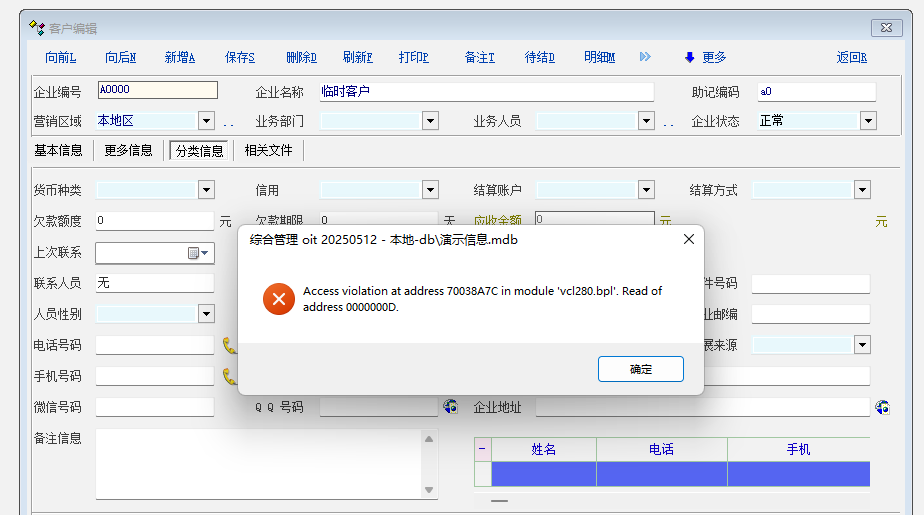
Task: Click the double-arrow icon in the toolbar
Action: click(x=645, y=57)
